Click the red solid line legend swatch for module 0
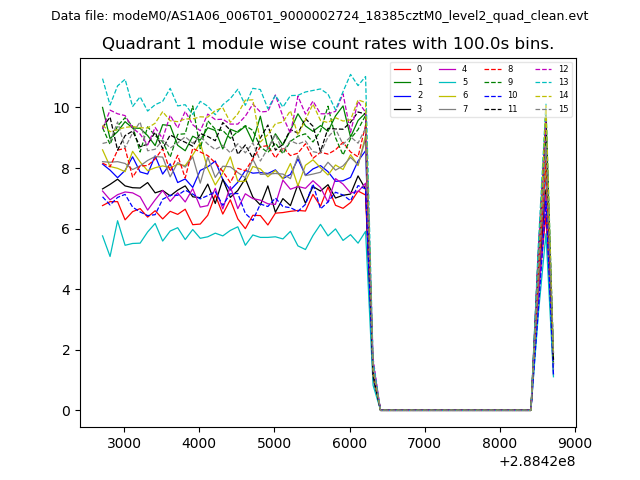 [x=401, y=69]
